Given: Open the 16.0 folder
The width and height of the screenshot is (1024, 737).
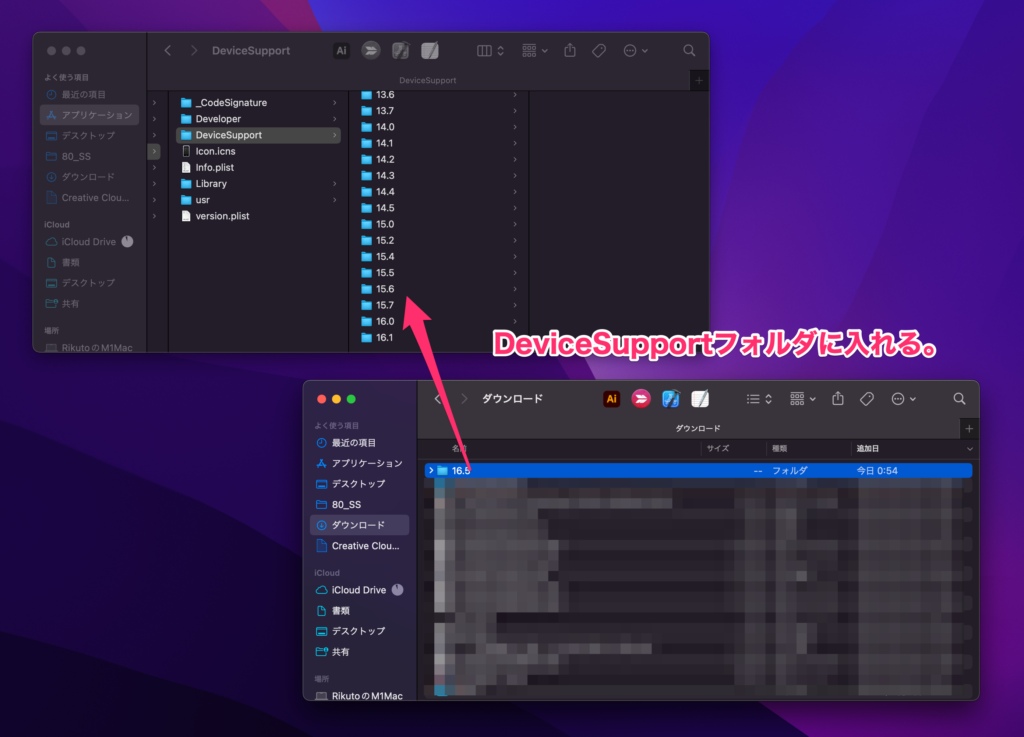Looking at the screenshot, I should pos(439,321).
